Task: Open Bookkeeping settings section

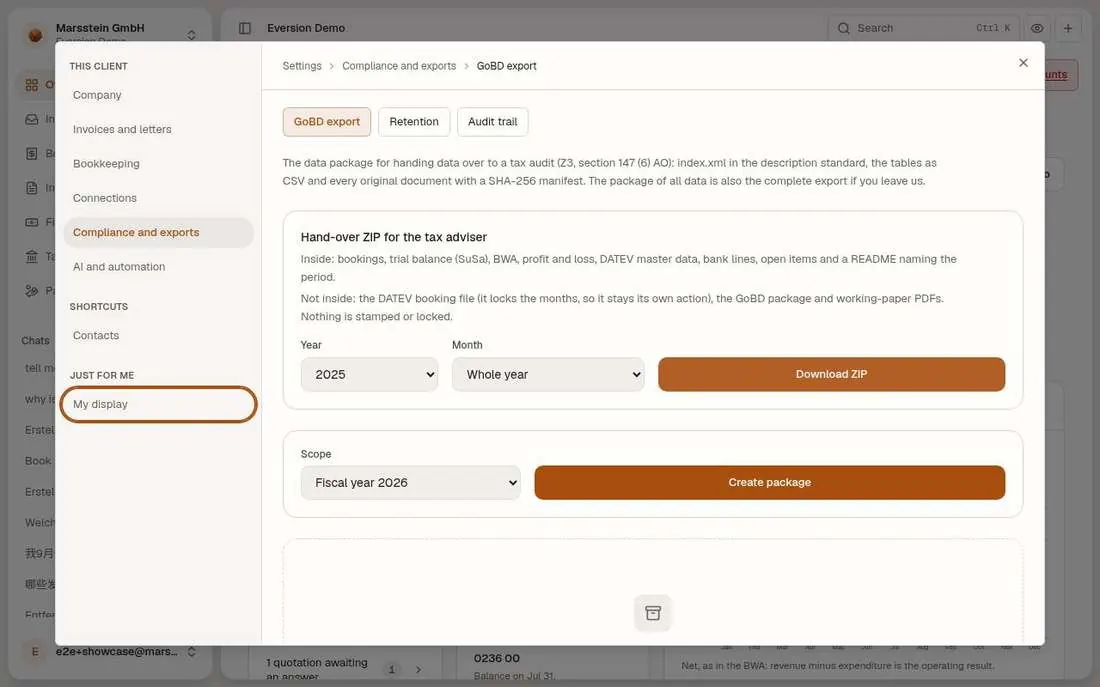Action: pos(159,164)
